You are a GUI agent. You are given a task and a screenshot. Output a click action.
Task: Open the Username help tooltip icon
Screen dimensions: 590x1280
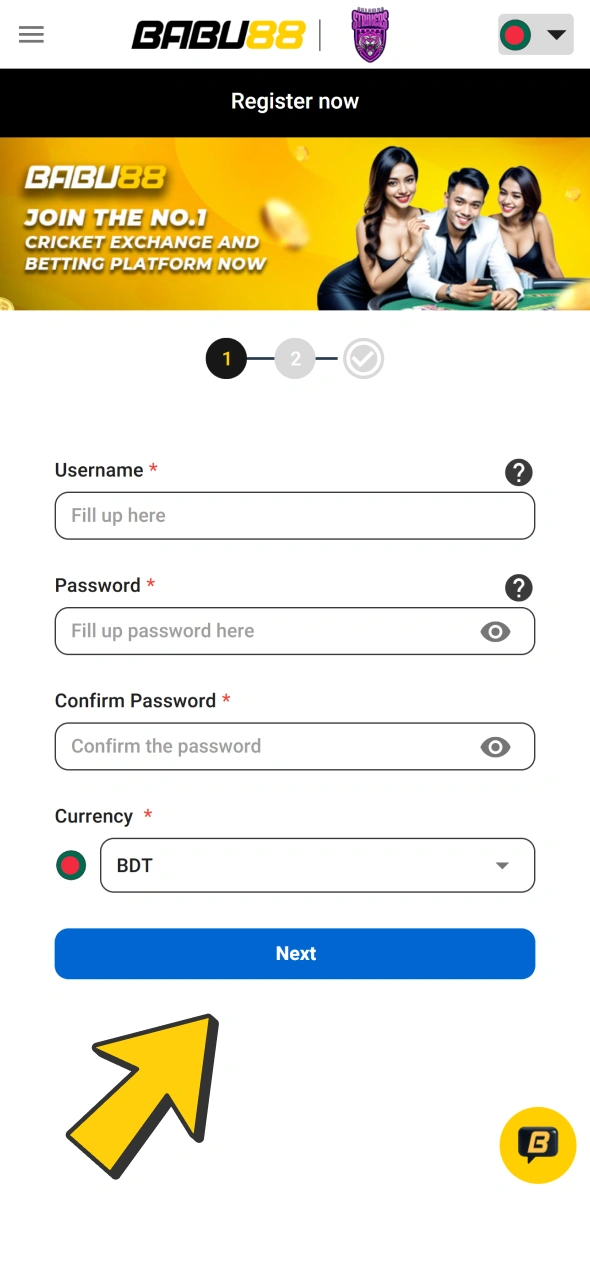point(519,472)
